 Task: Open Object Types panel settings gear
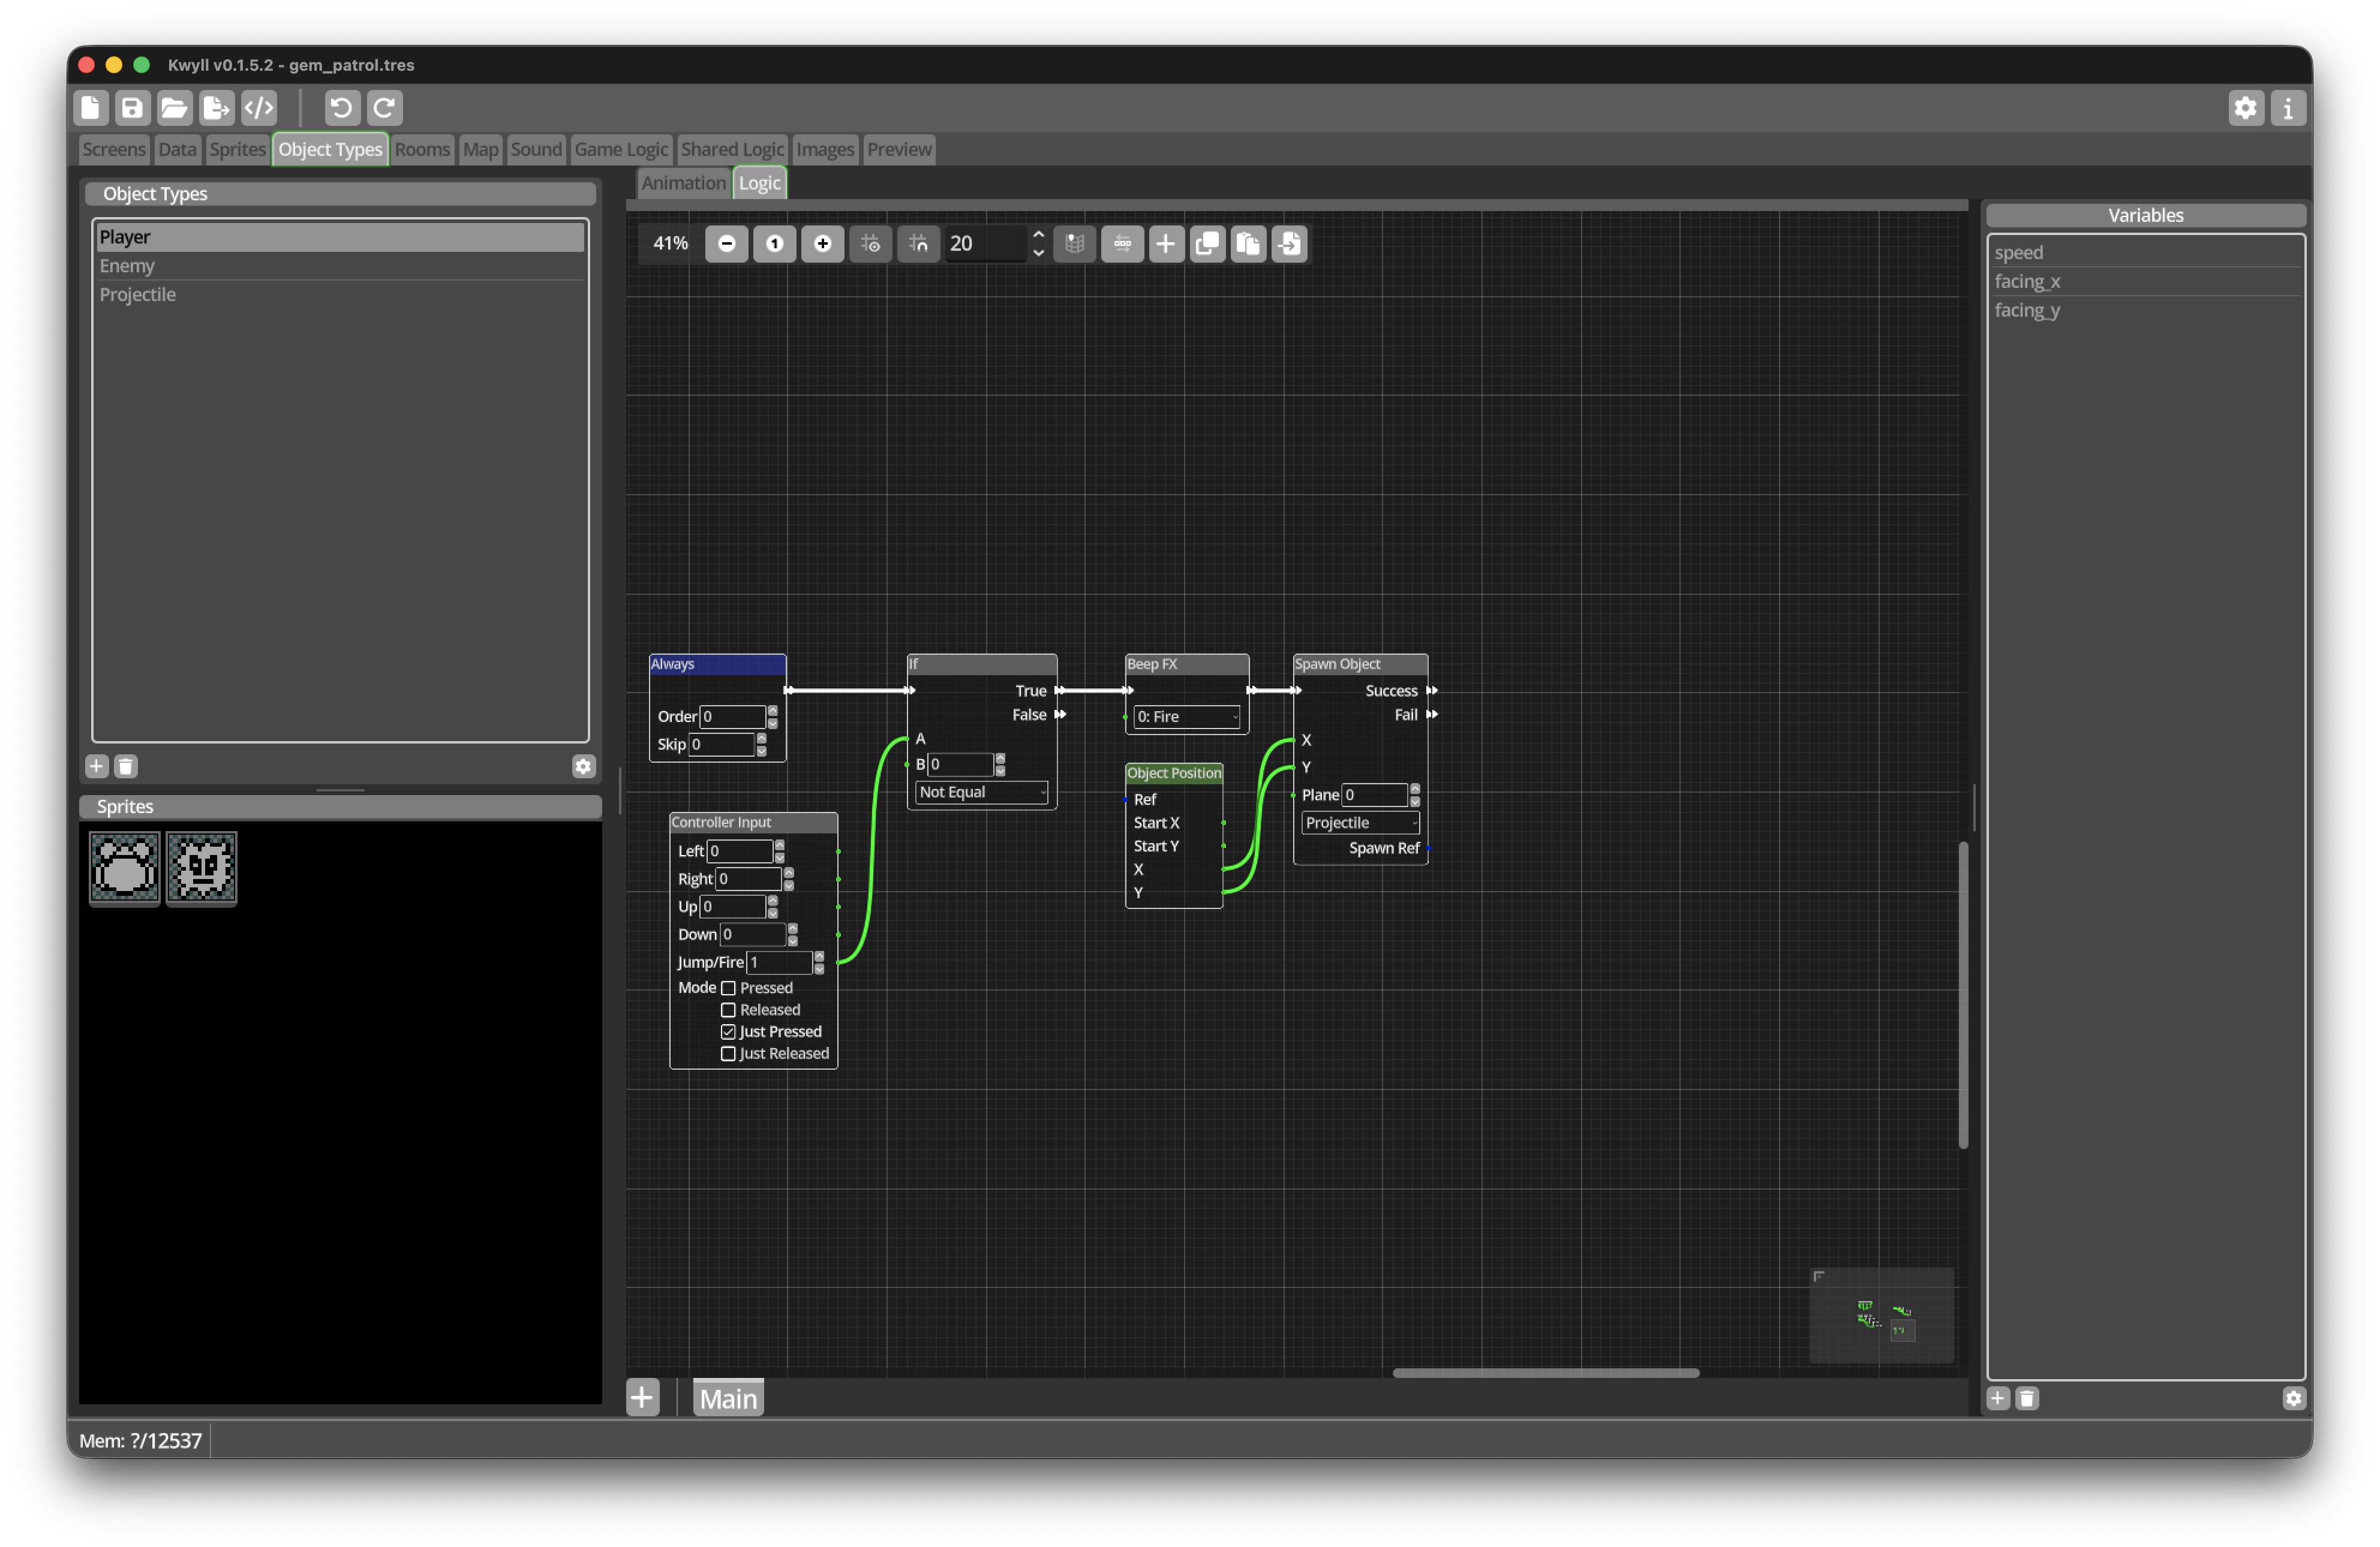pyautogui.click(x=584, y=767)
